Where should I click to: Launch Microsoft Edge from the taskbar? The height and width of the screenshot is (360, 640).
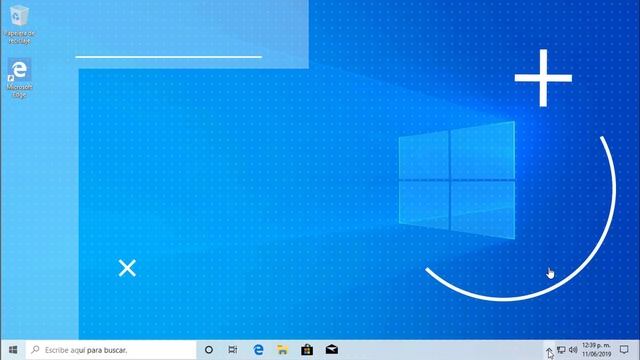[x=258, y=350]
